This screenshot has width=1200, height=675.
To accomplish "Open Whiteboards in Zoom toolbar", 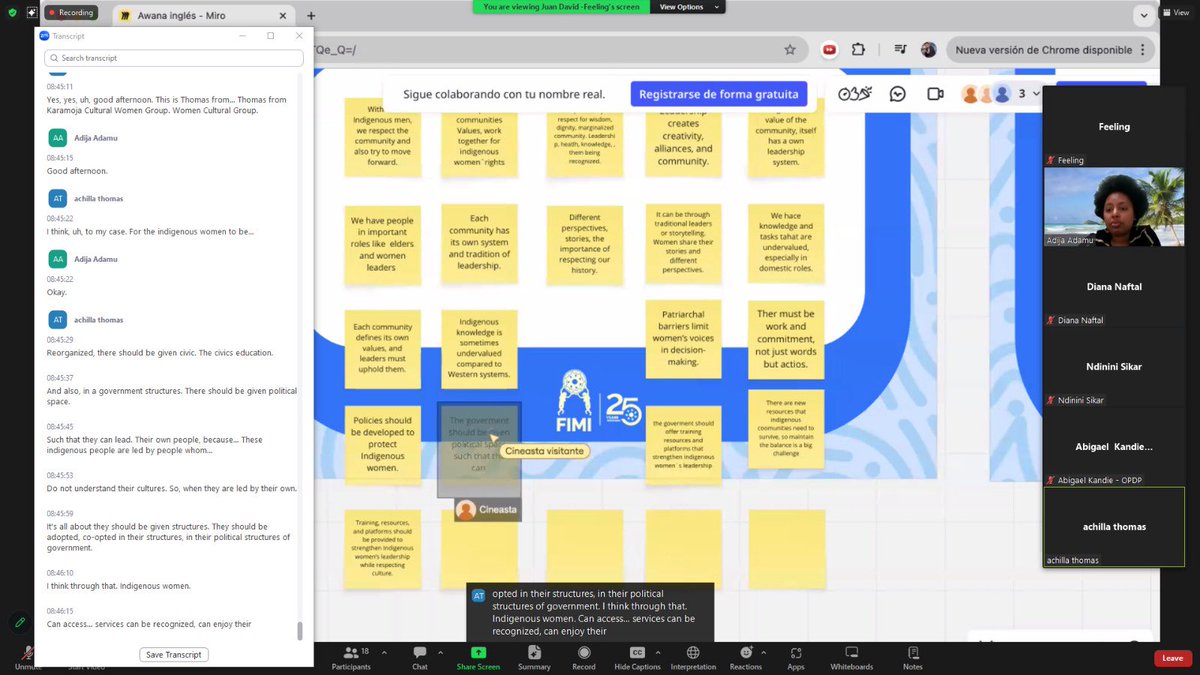I will [851, 653].
